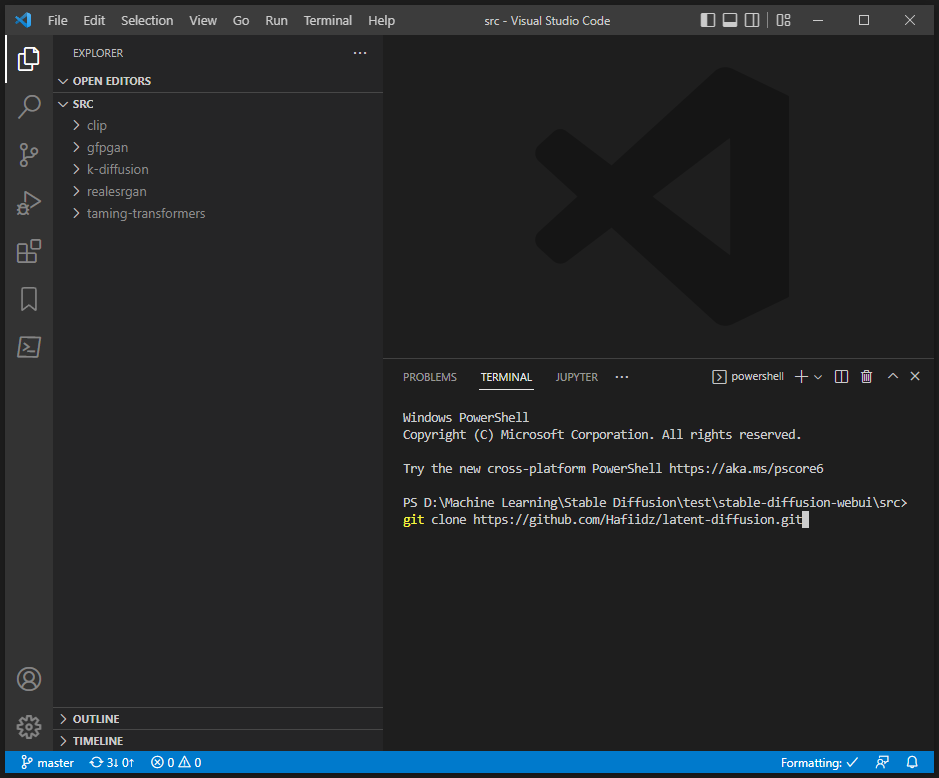Open the Customize Layout icon
The height and width of the screenshot is (778, 939).
point(783,20)
